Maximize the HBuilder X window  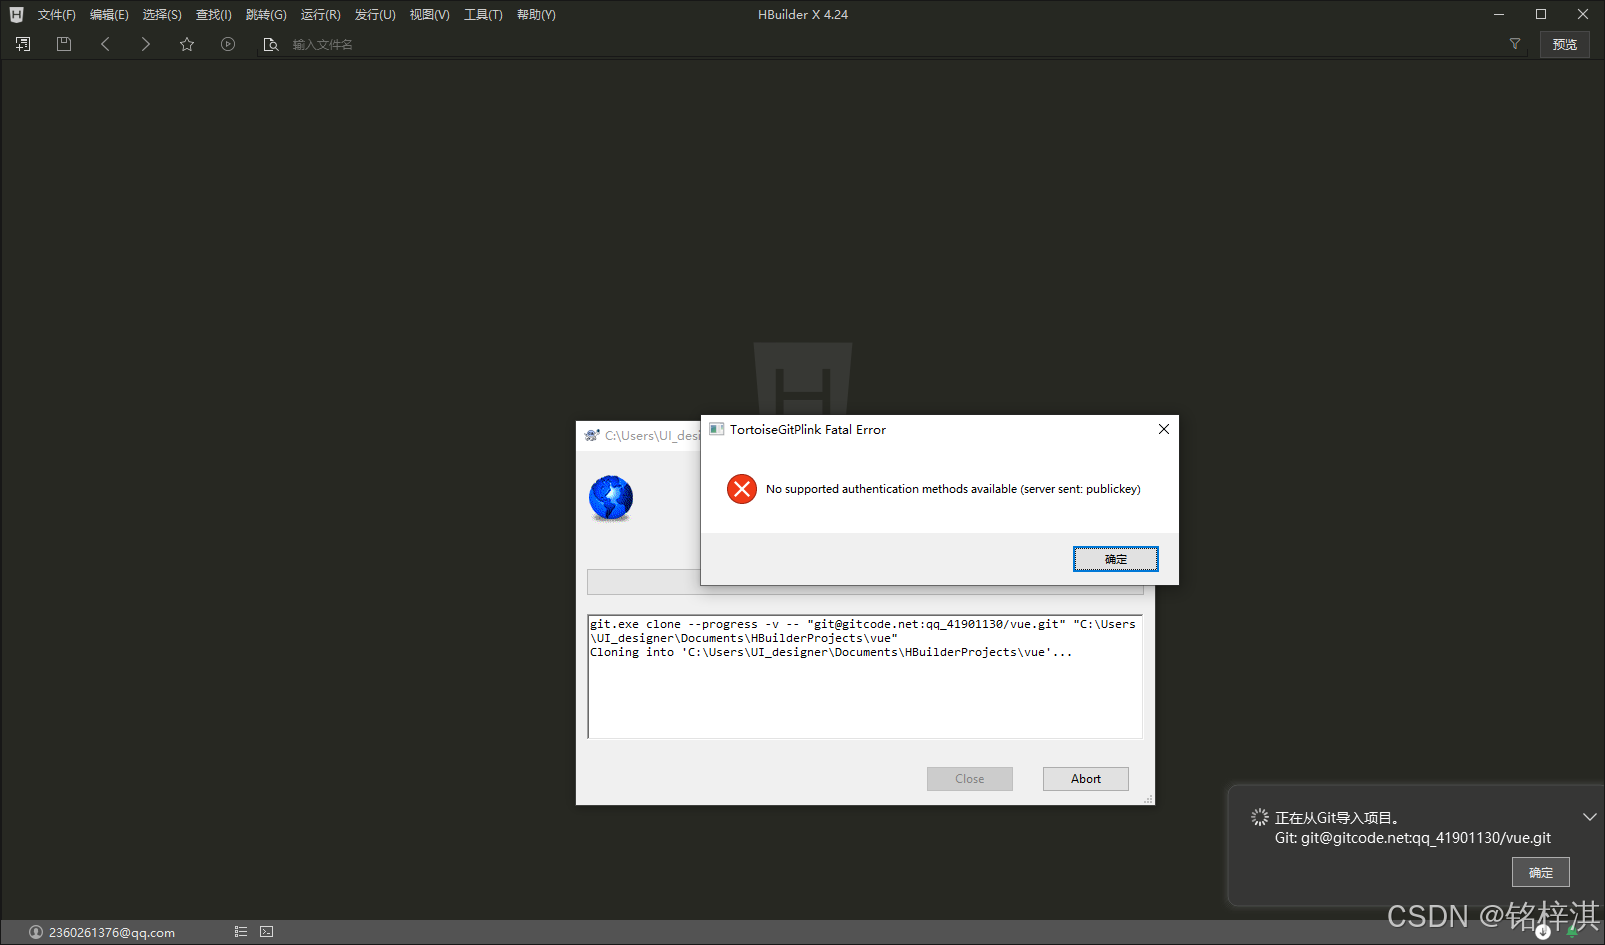tap(1541, 14)
